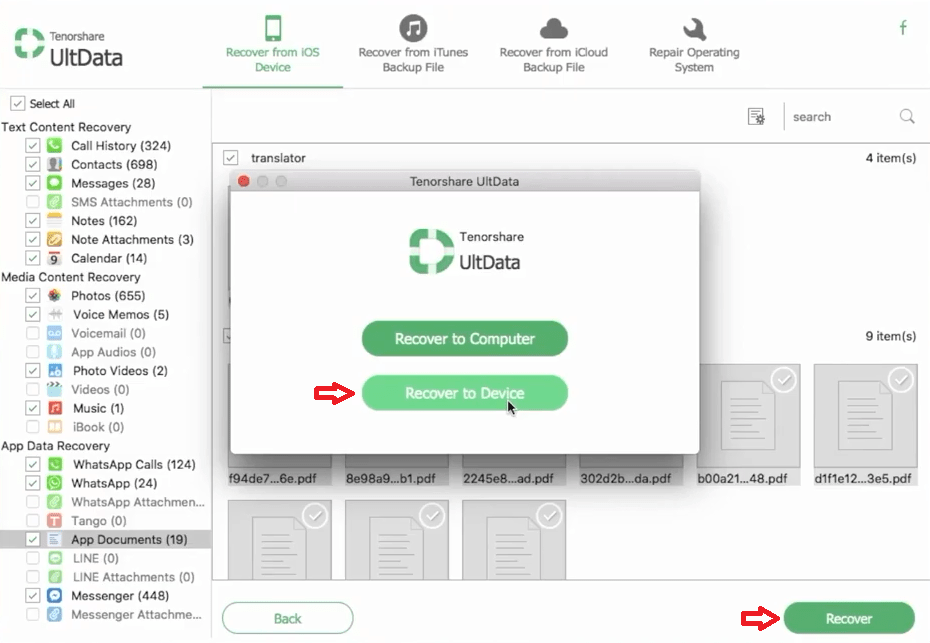Click the export list icon beside search bar

pos(757,116)
